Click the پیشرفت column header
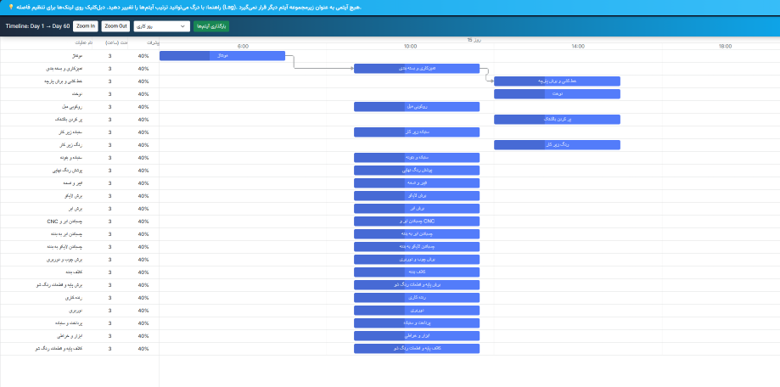Image resolution: width=780 pixels, height=387 pixels. pos(154,43)
